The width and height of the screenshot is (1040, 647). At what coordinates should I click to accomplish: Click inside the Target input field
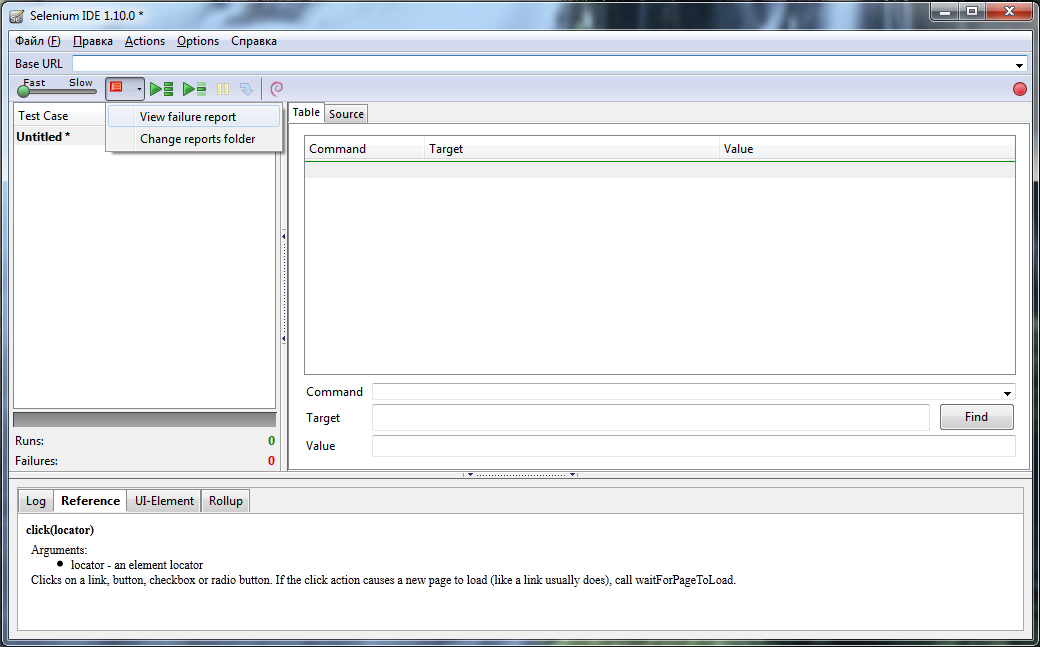click(650, 417)
